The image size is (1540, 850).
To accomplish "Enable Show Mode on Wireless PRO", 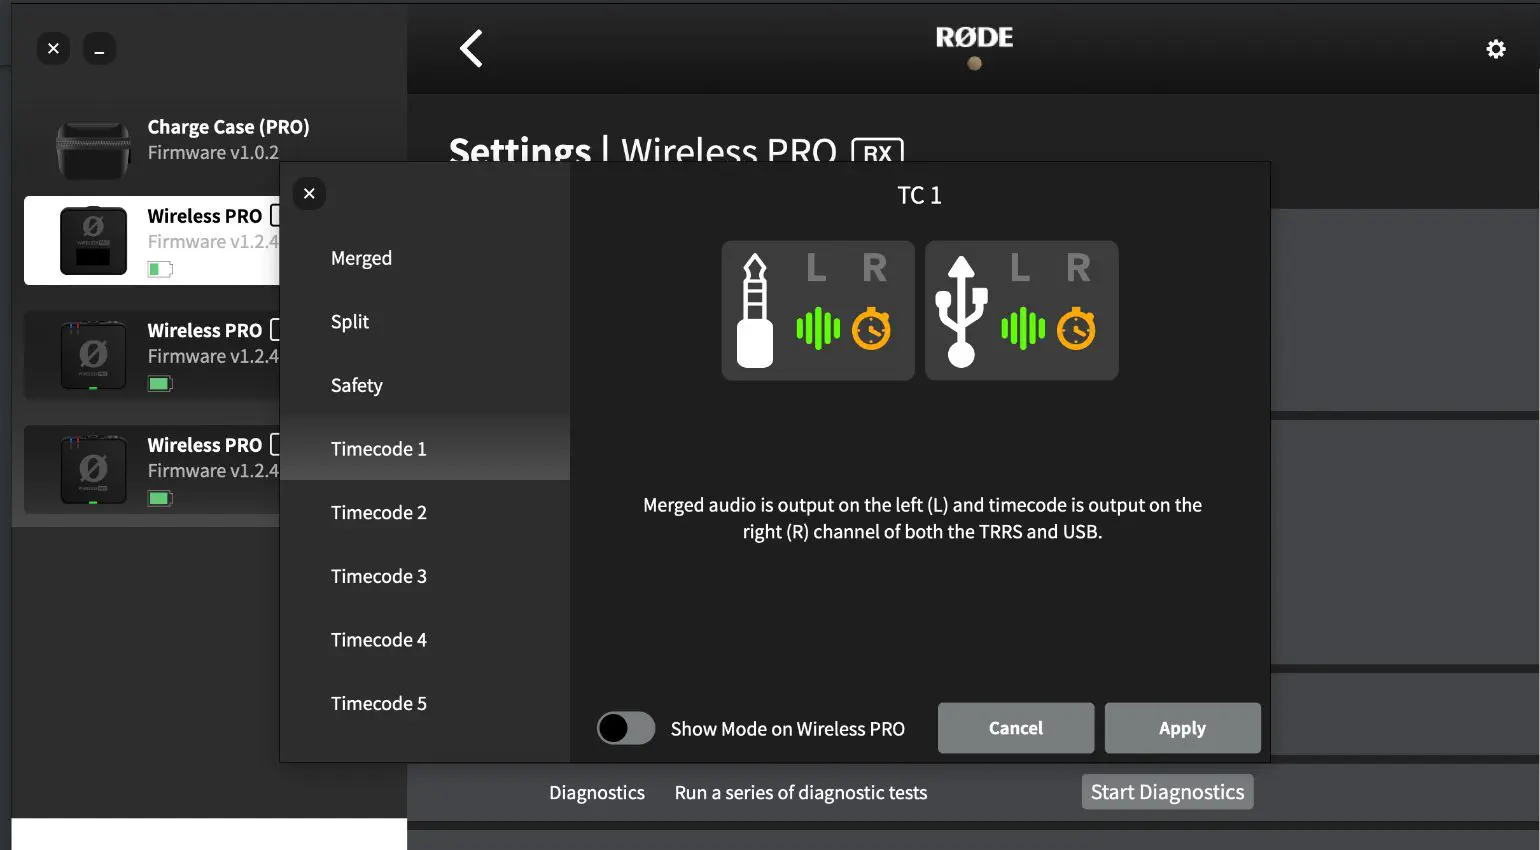I will (625, 728).
